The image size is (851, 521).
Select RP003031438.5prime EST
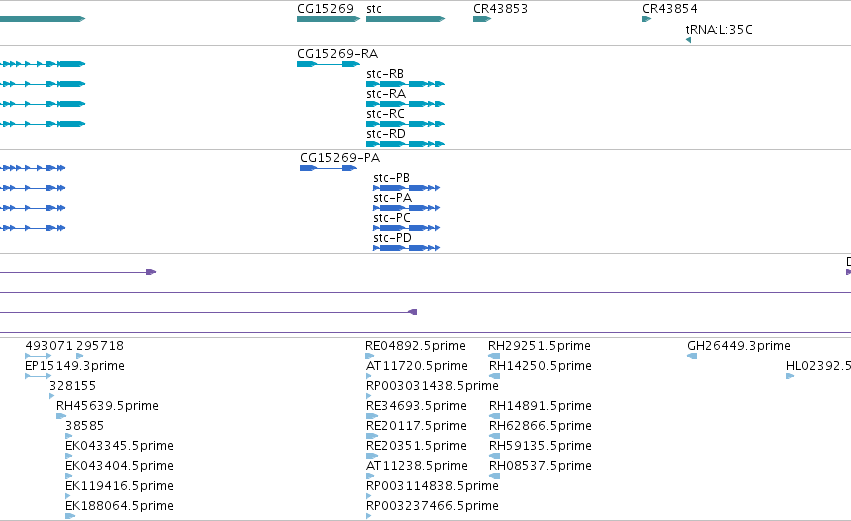click(x=369, y=396)
